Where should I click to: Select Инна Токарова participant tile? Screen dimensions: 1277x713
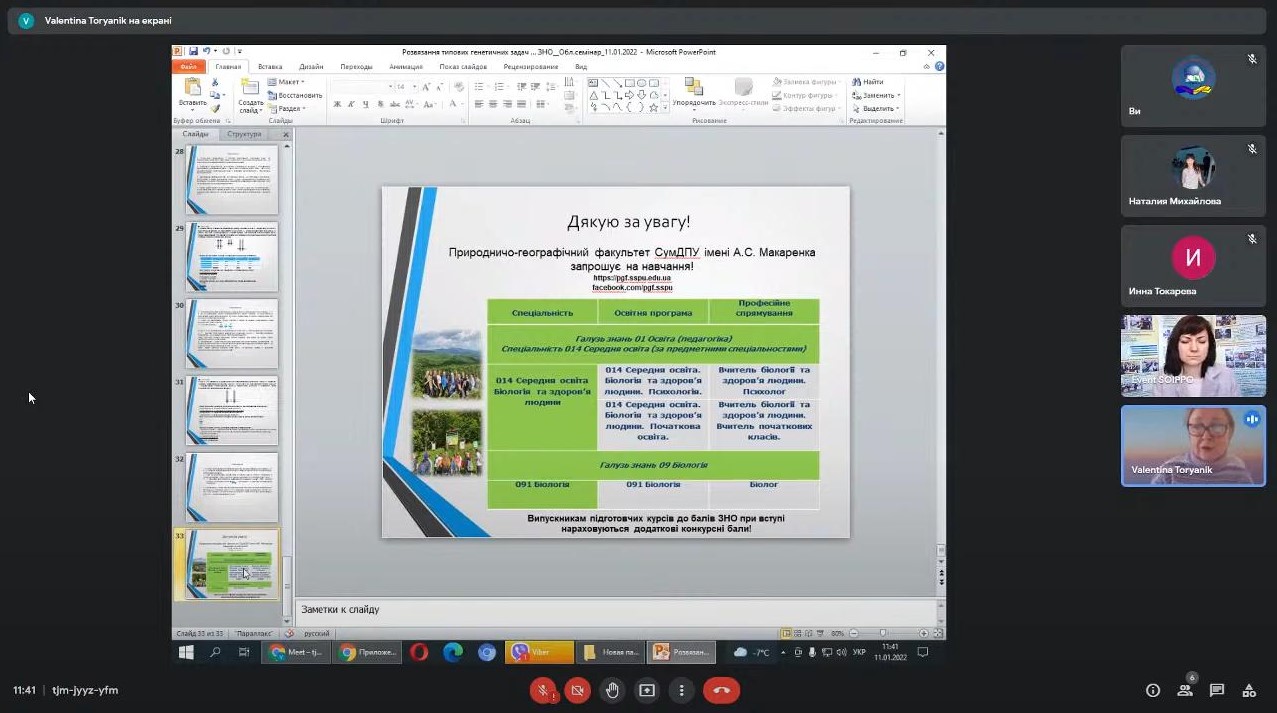[1193, 265]
